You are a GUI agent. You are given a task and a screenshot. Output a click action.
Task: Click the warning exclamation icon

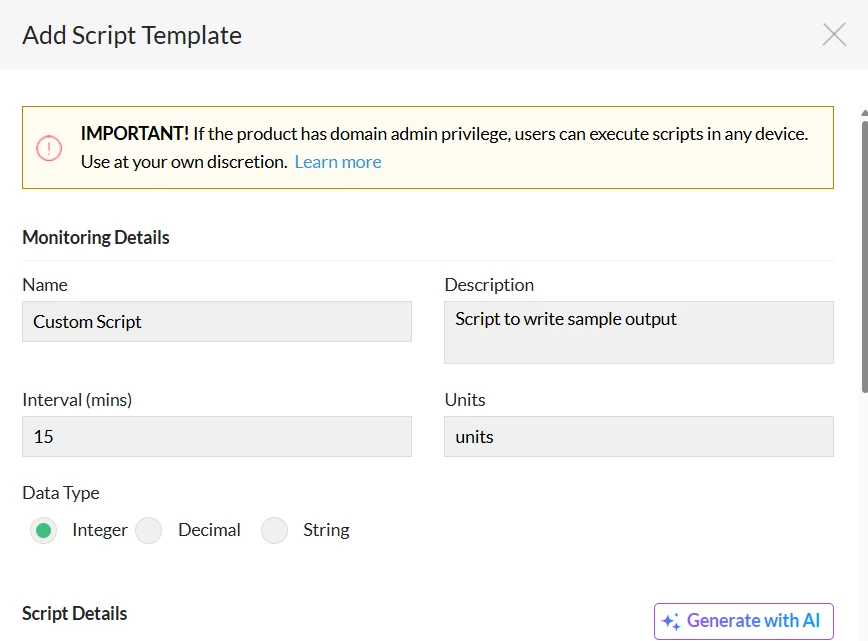point(49,148)
